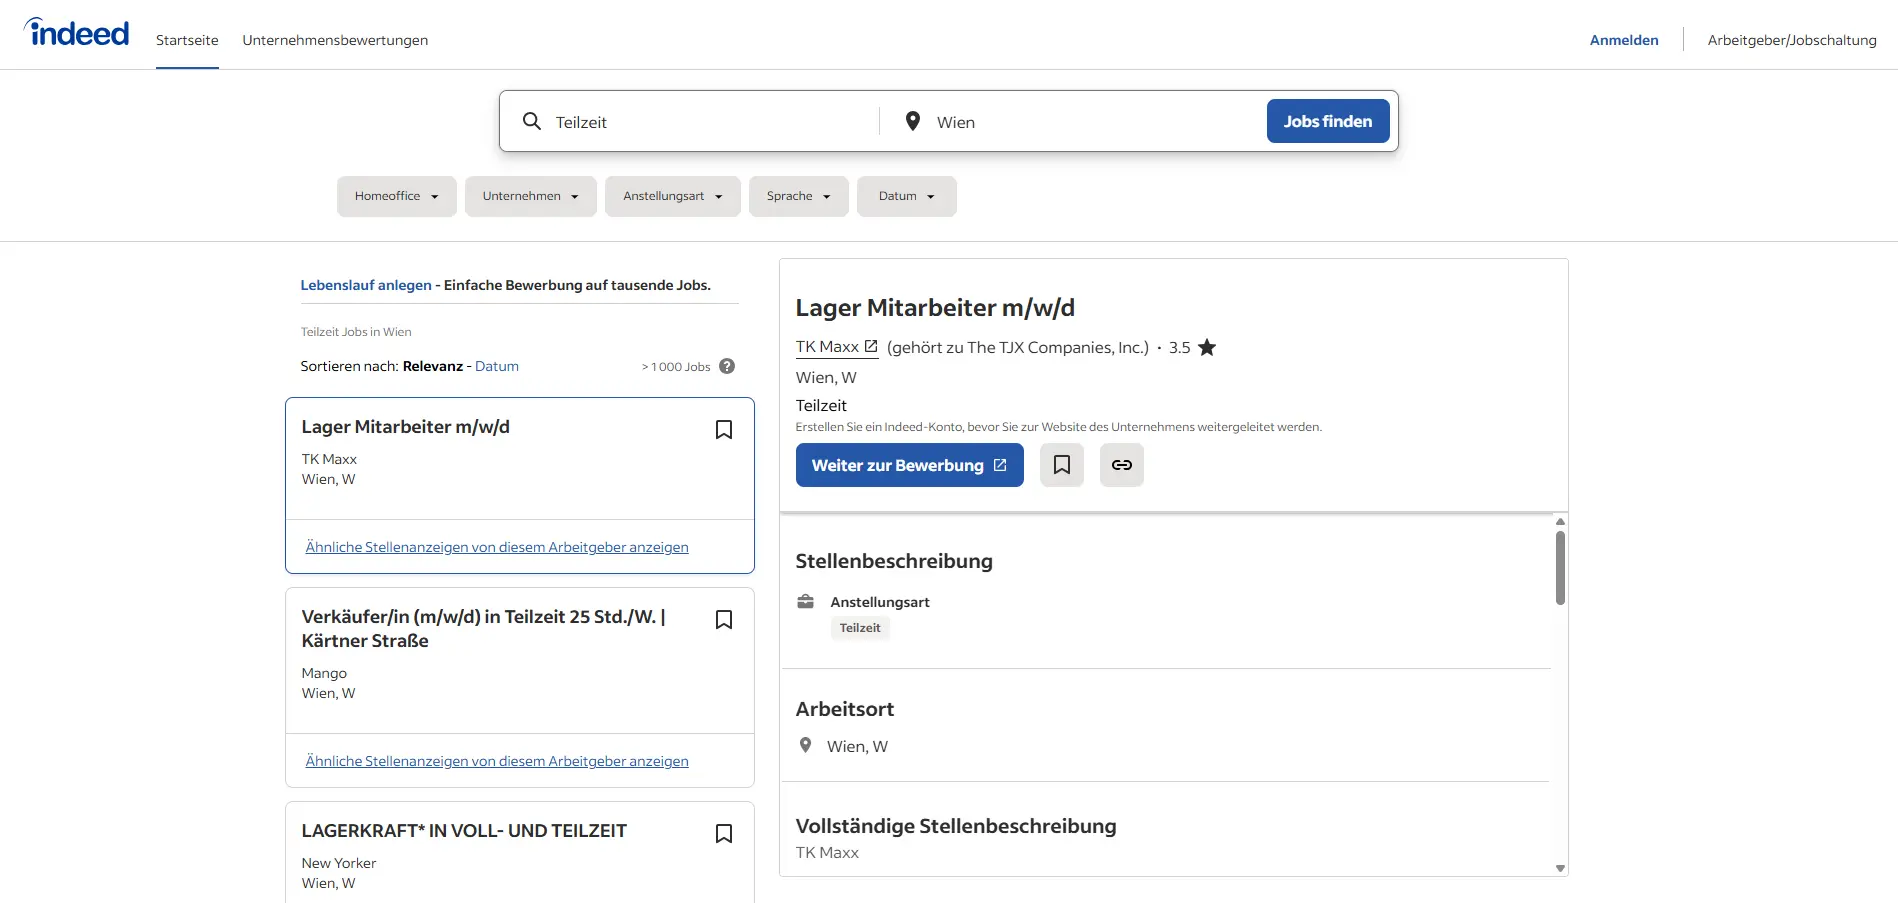Show similar jobs from TK Maxx employer

[497, 547]
